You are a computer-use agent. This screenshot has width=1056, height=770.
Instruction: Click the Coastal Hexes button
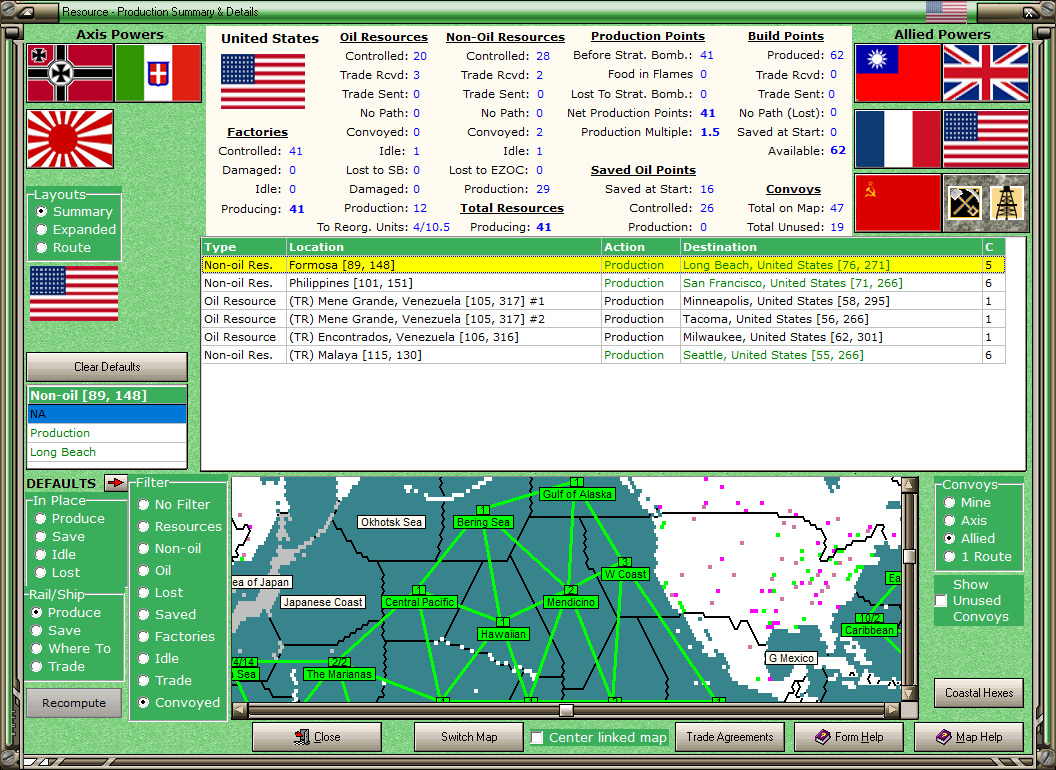click(x=979, y=693)
